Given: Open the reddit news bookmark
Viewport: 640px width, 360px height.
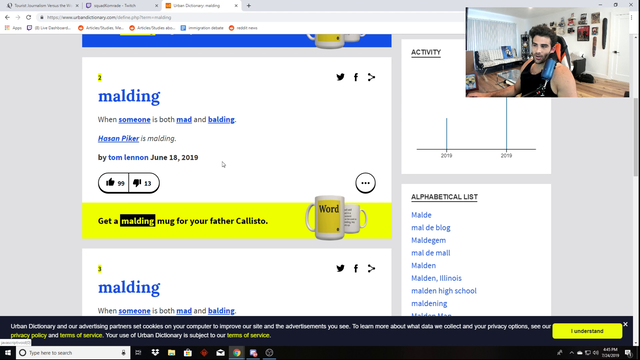Looking at the screenshot, I should [x=243, y=28].
